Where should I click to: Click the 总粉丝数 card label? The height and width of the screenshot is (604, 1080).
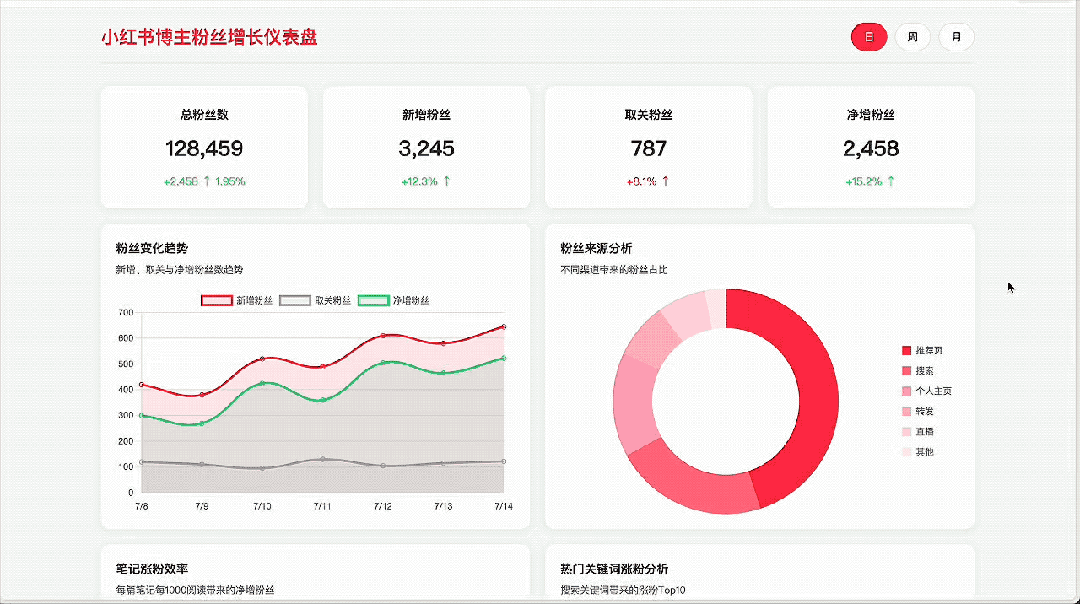204,115
